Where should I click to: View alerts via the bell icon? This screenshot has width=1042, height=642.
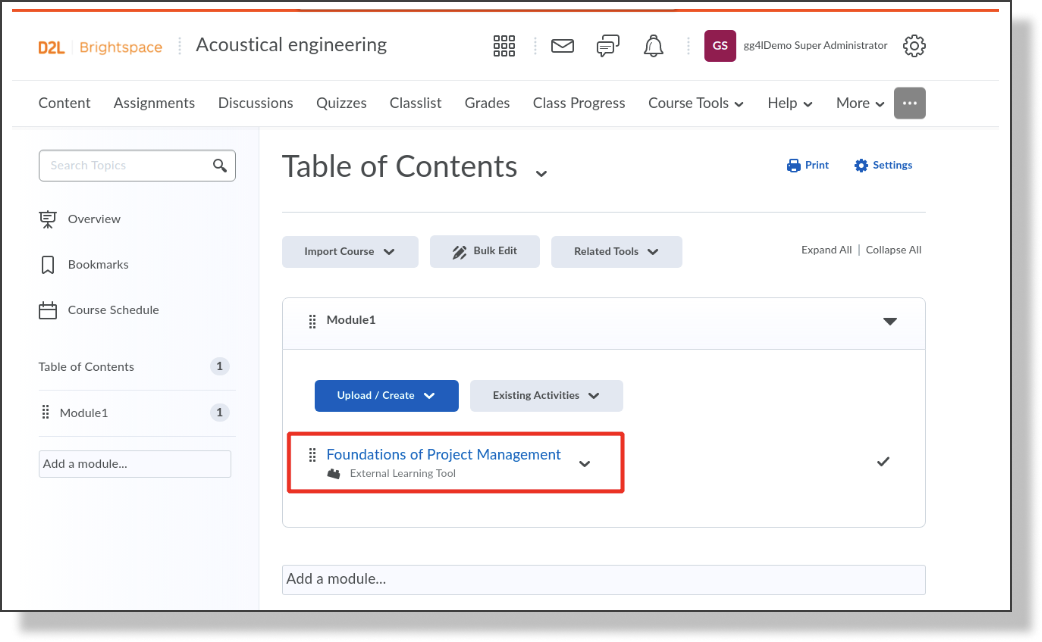(x=654, y=45)
